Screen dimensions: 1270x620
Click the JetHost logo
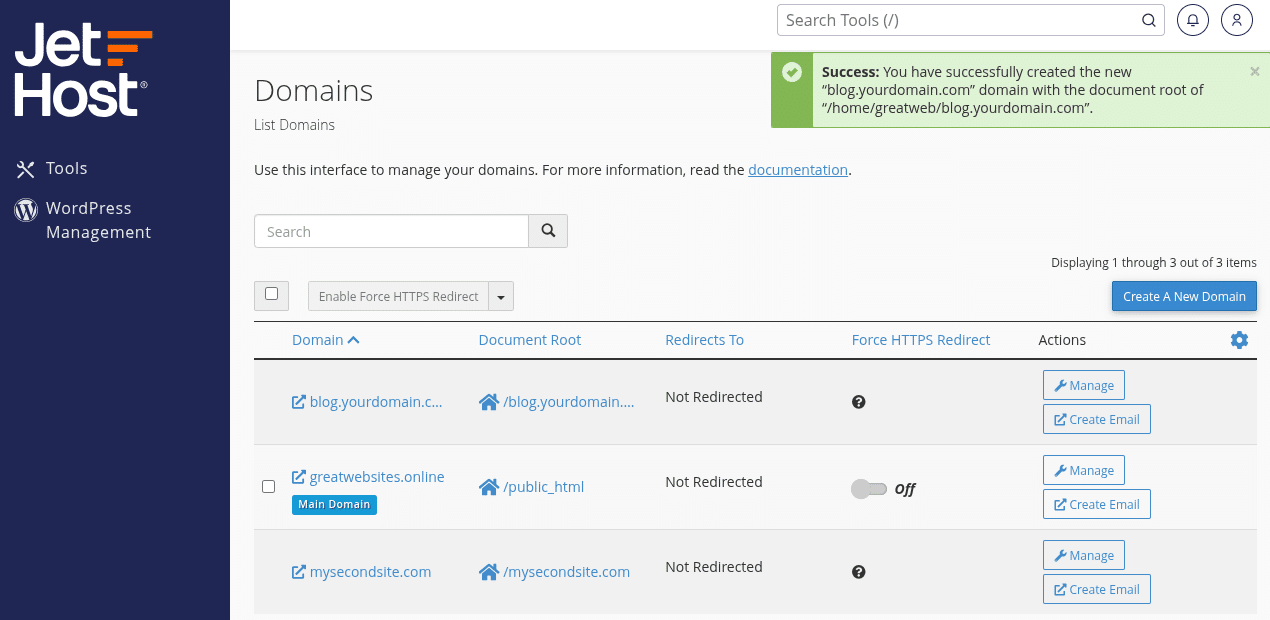pyautogui.click(x=83, y=71)
